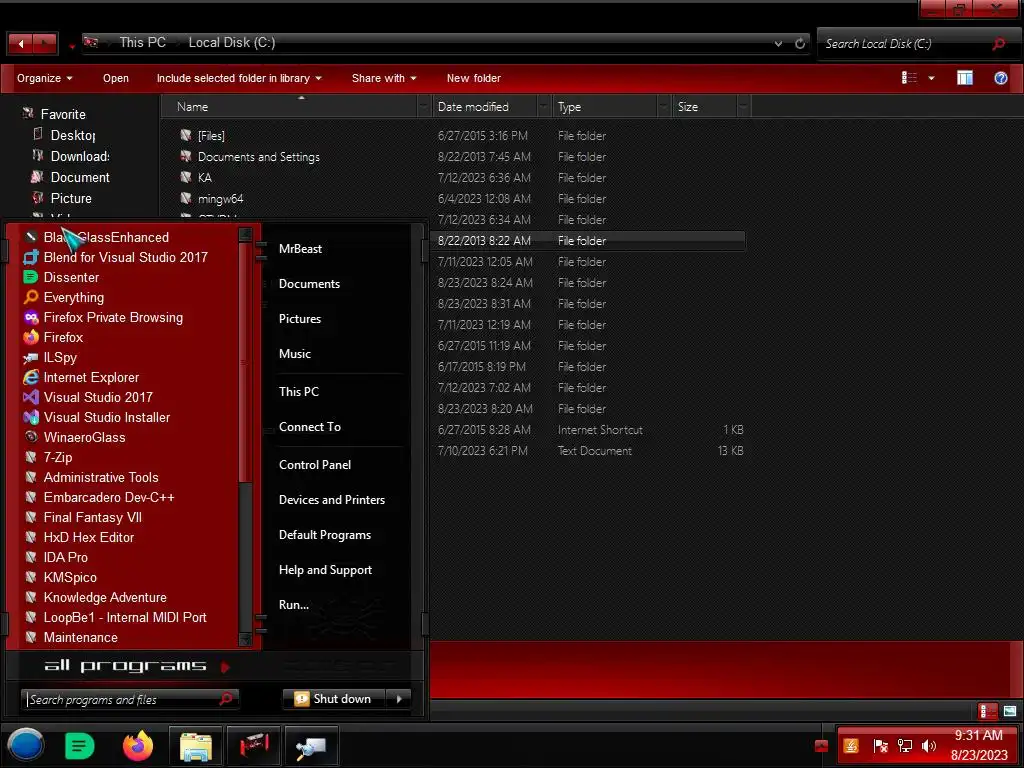Image resolution: width=1024 pixels, height=768 pixels.
Task: Open recent locations dropdown arrow
Action: tap(72, 47)
